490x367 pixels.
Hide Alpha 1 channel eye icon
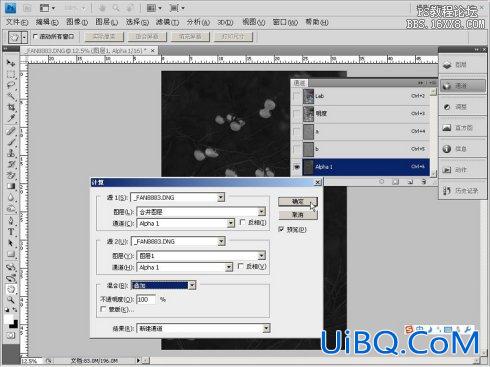pos(296,167)
